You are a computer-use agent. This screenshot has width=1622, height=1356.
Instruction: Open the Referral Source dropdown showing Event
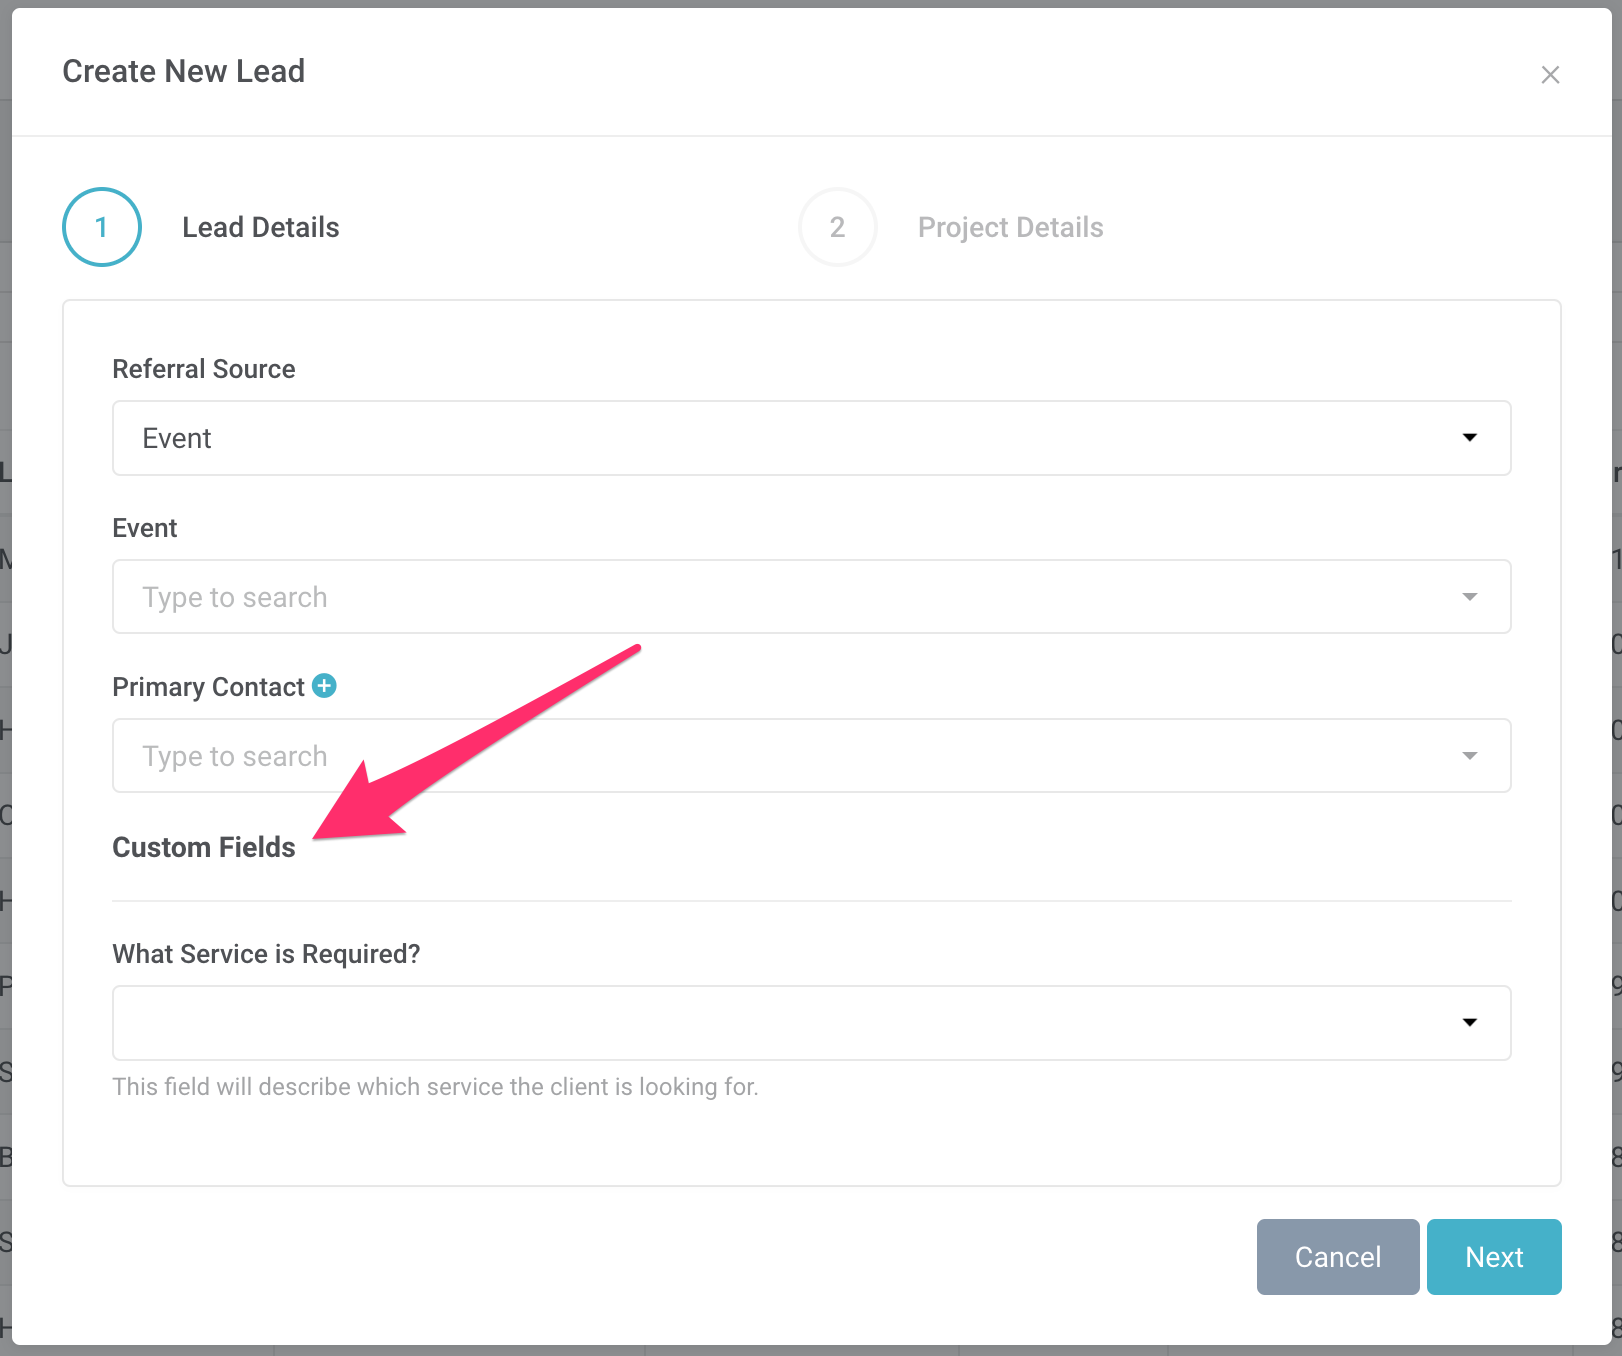click(x=780, y=438)
